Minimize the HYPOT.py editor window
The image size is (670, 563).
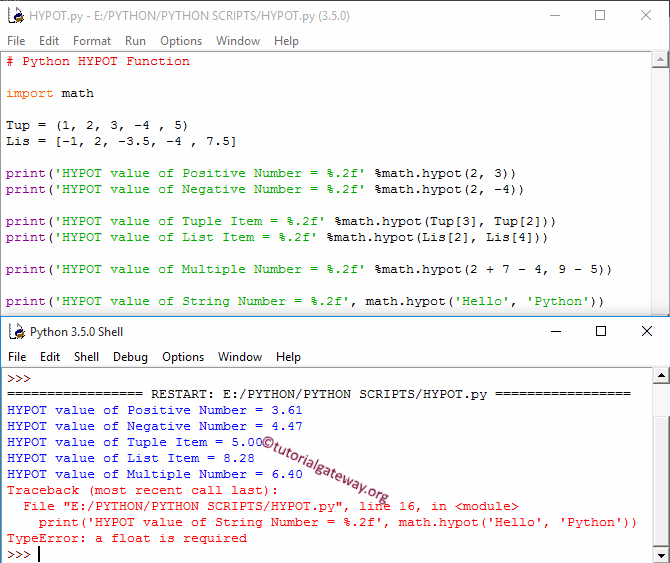point(555,16)
